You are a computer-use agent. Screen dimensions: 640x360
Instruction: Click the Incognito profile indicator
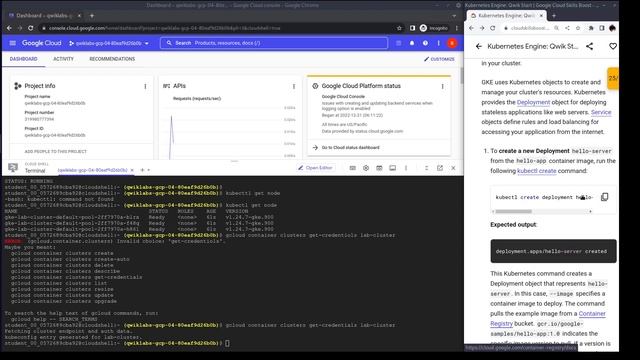tap(434, 28)
